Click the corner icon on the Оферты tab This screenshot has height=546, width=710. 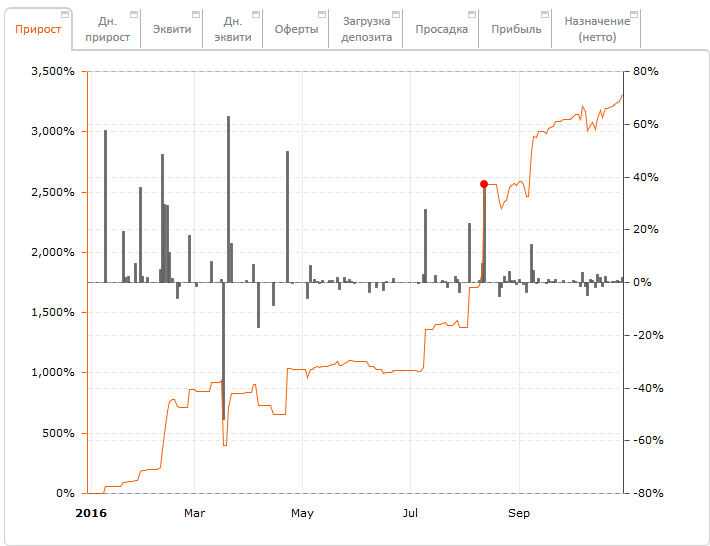click(322, 15)
